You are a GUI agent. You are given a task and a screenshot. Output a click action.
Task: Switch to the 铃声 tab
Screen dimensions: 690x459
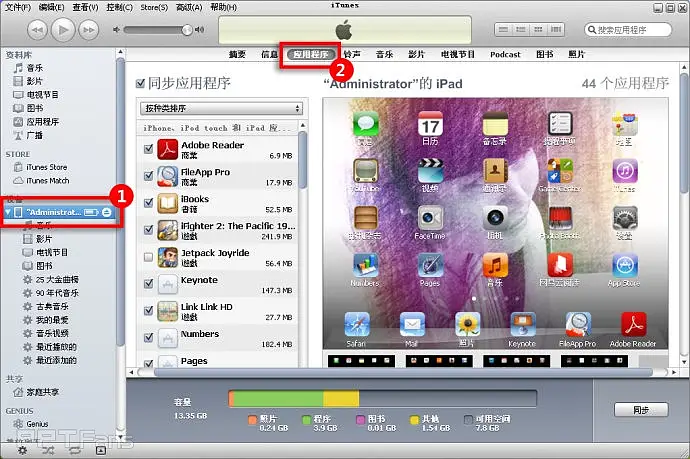(x=352, y=54)
